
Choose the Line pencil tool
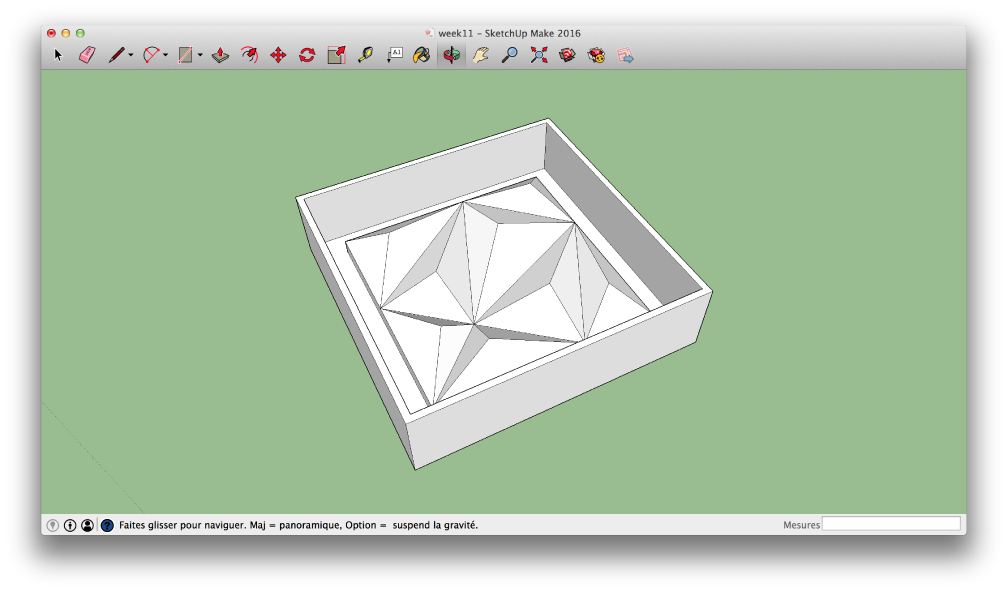116,55
